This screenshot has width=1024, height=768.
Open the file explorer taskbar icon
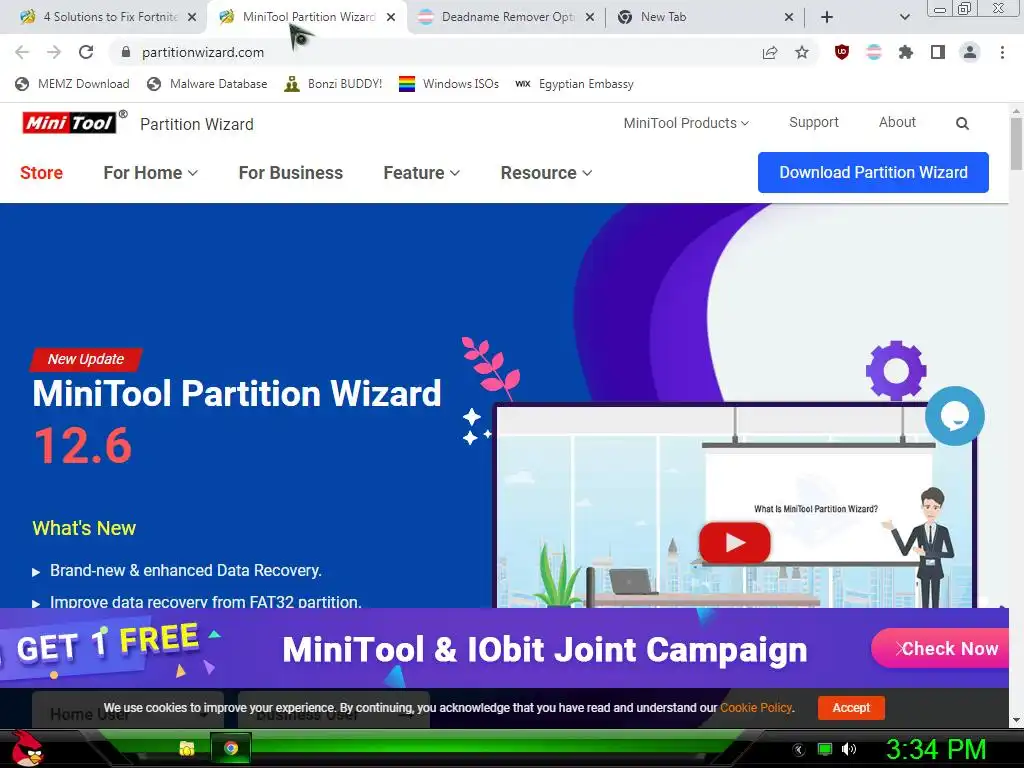(187, 748)
